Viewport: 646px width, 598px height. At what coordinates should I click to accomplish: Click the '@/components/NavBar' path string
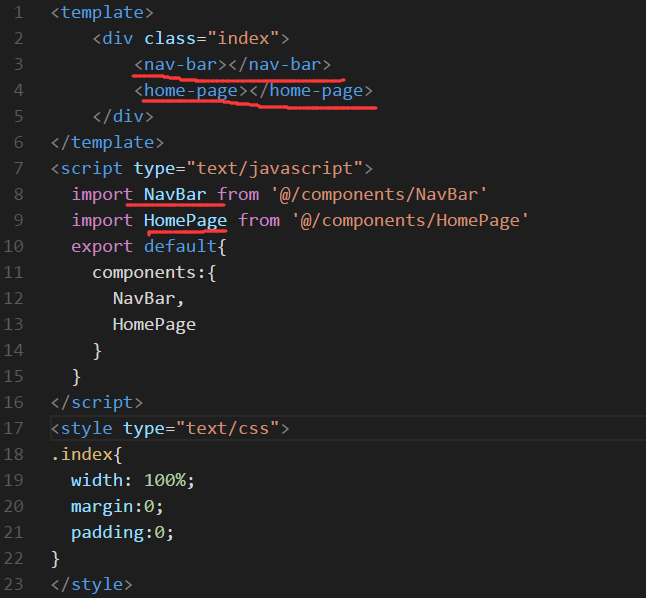[x=378, y=194]
